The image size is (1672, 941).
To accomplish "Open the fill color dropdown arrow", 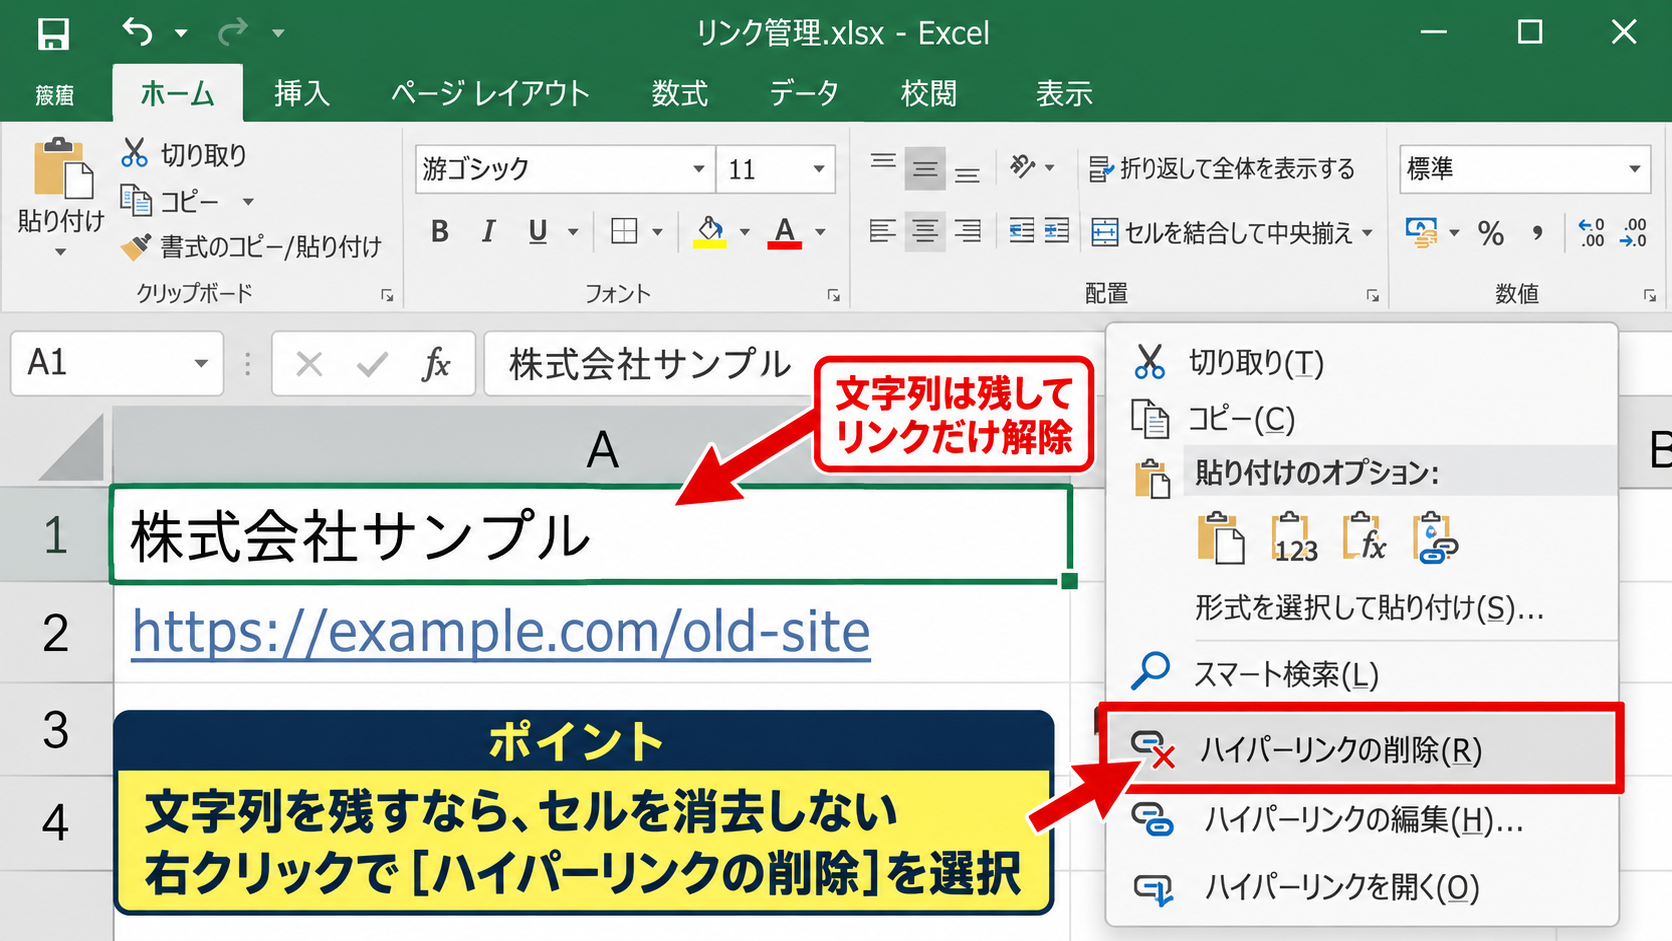I will (x=745, y=232).
